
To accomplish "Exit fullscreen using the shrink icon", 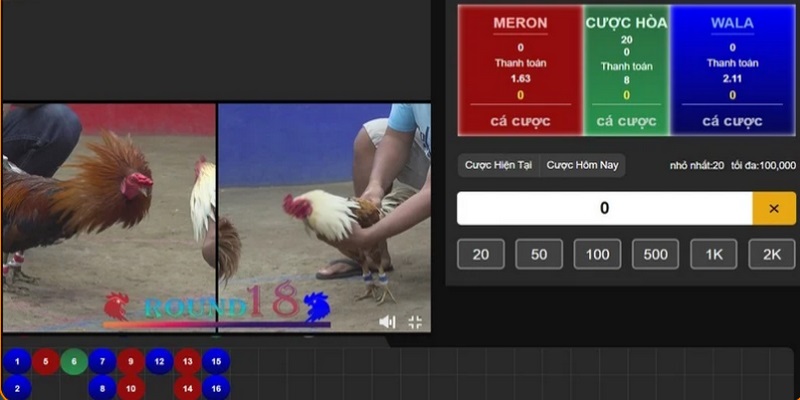I will coord(415,322).
